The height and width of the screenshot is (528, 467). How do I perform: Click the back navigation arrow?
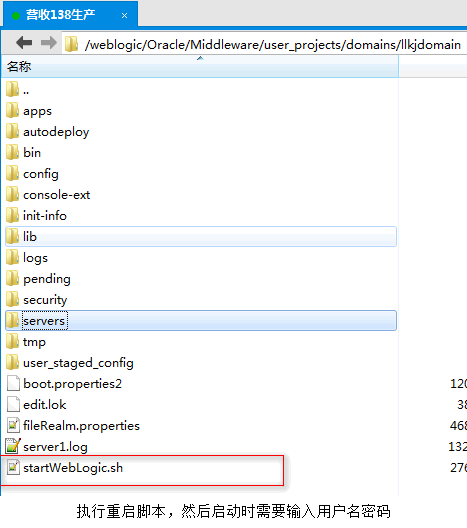(x=24, y=43)
